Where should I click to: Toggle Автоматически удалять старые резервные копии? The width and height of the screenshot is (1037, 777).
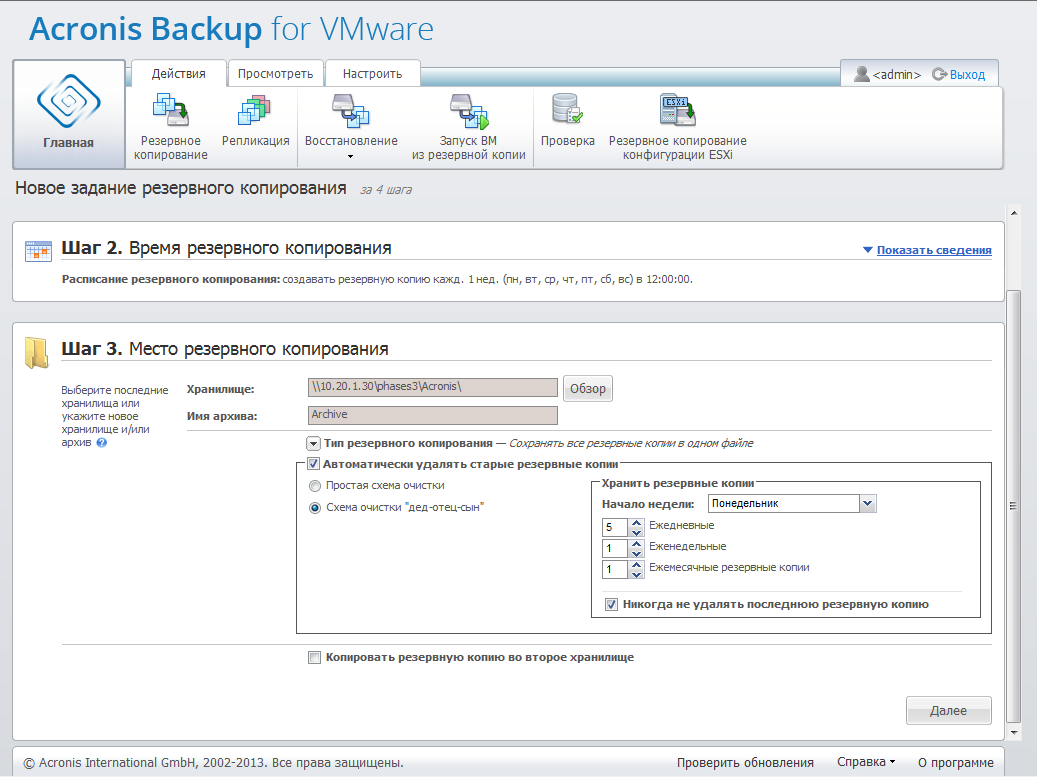tap(313, 464)
